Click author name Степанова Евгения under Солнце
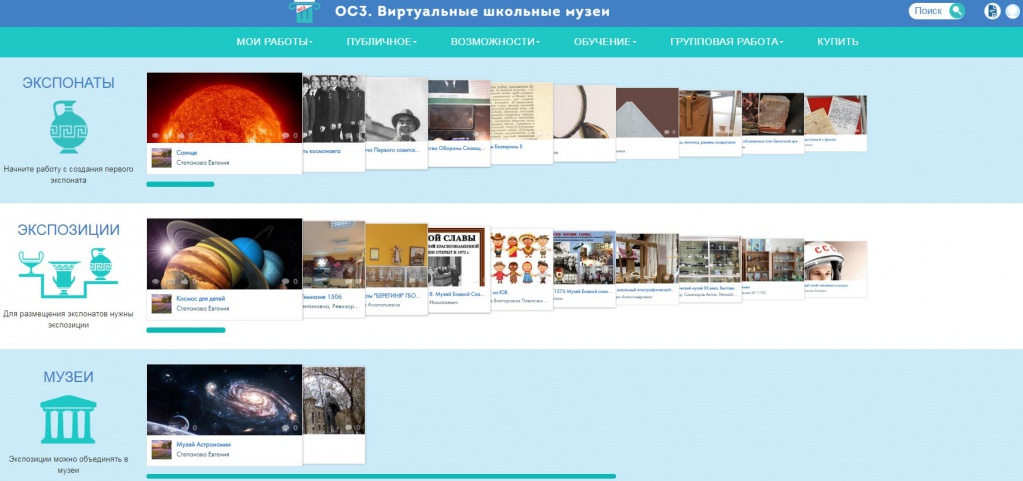This screenshot has width=1023, height=481. pyautogui.click(x=203, y=163)
